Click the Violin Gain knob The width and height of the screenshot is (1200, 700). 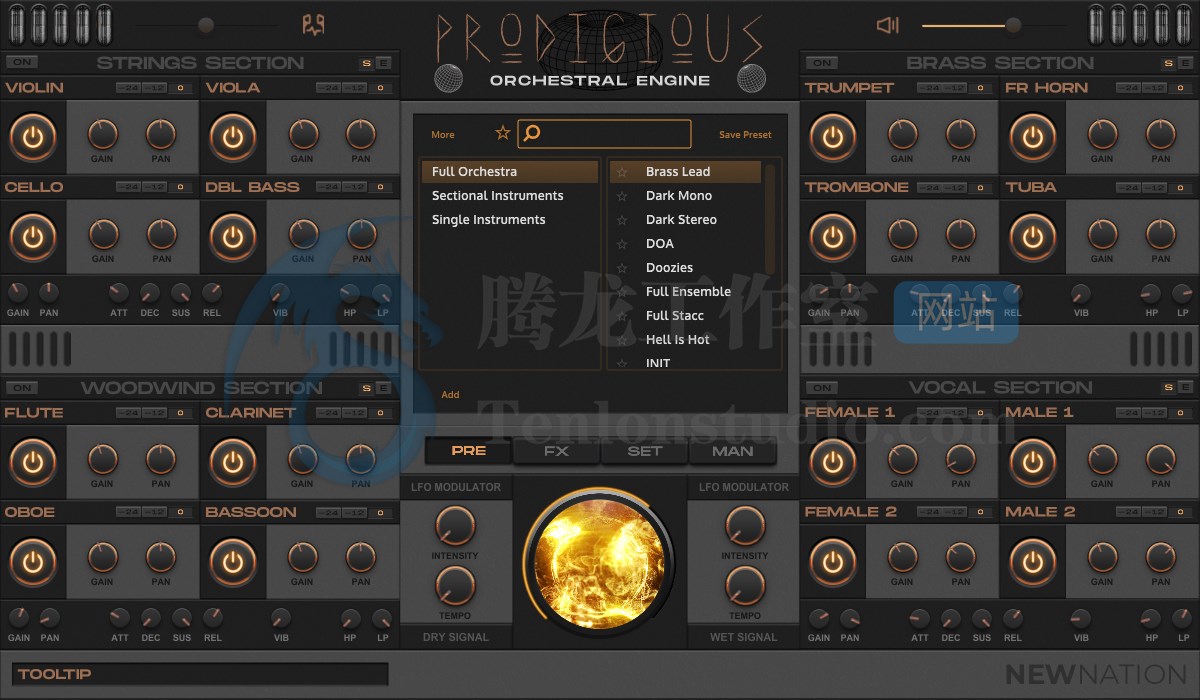(103, 133)
